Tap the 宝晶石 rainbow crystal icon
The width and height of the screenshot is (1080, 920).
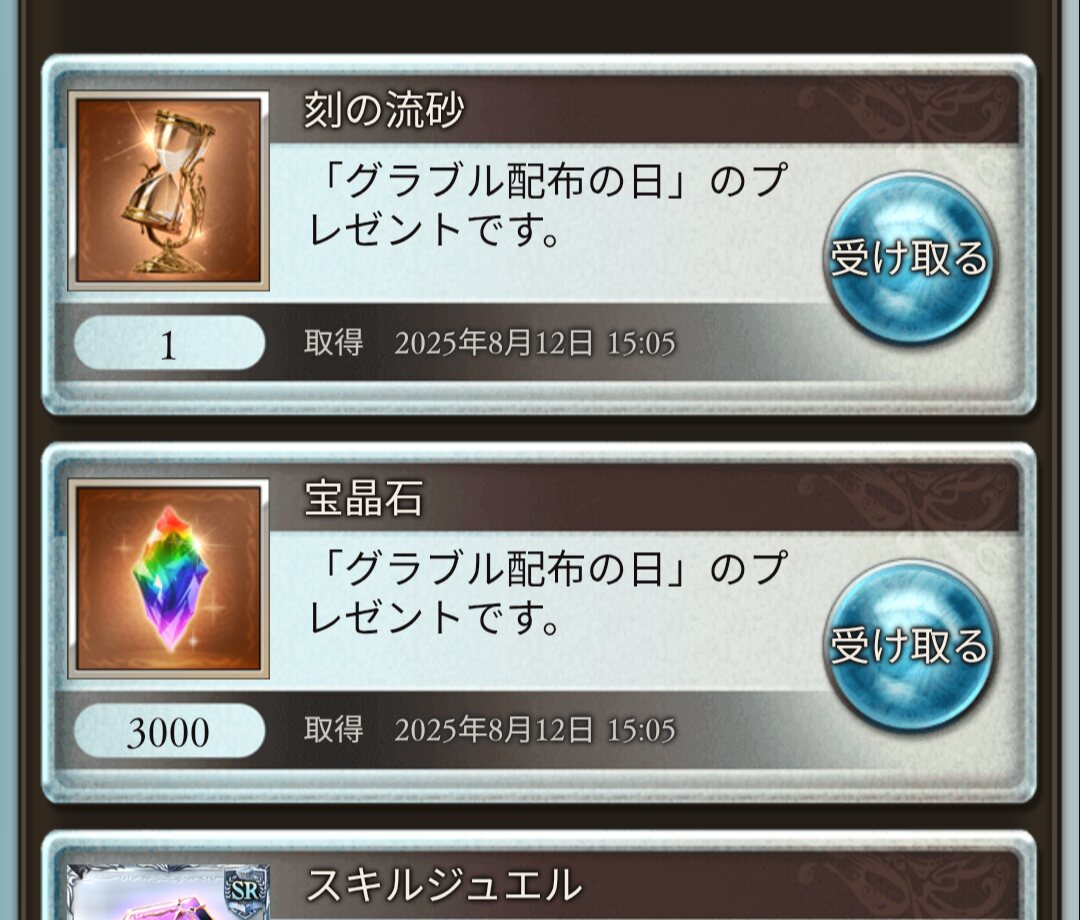tap(168, 578)
